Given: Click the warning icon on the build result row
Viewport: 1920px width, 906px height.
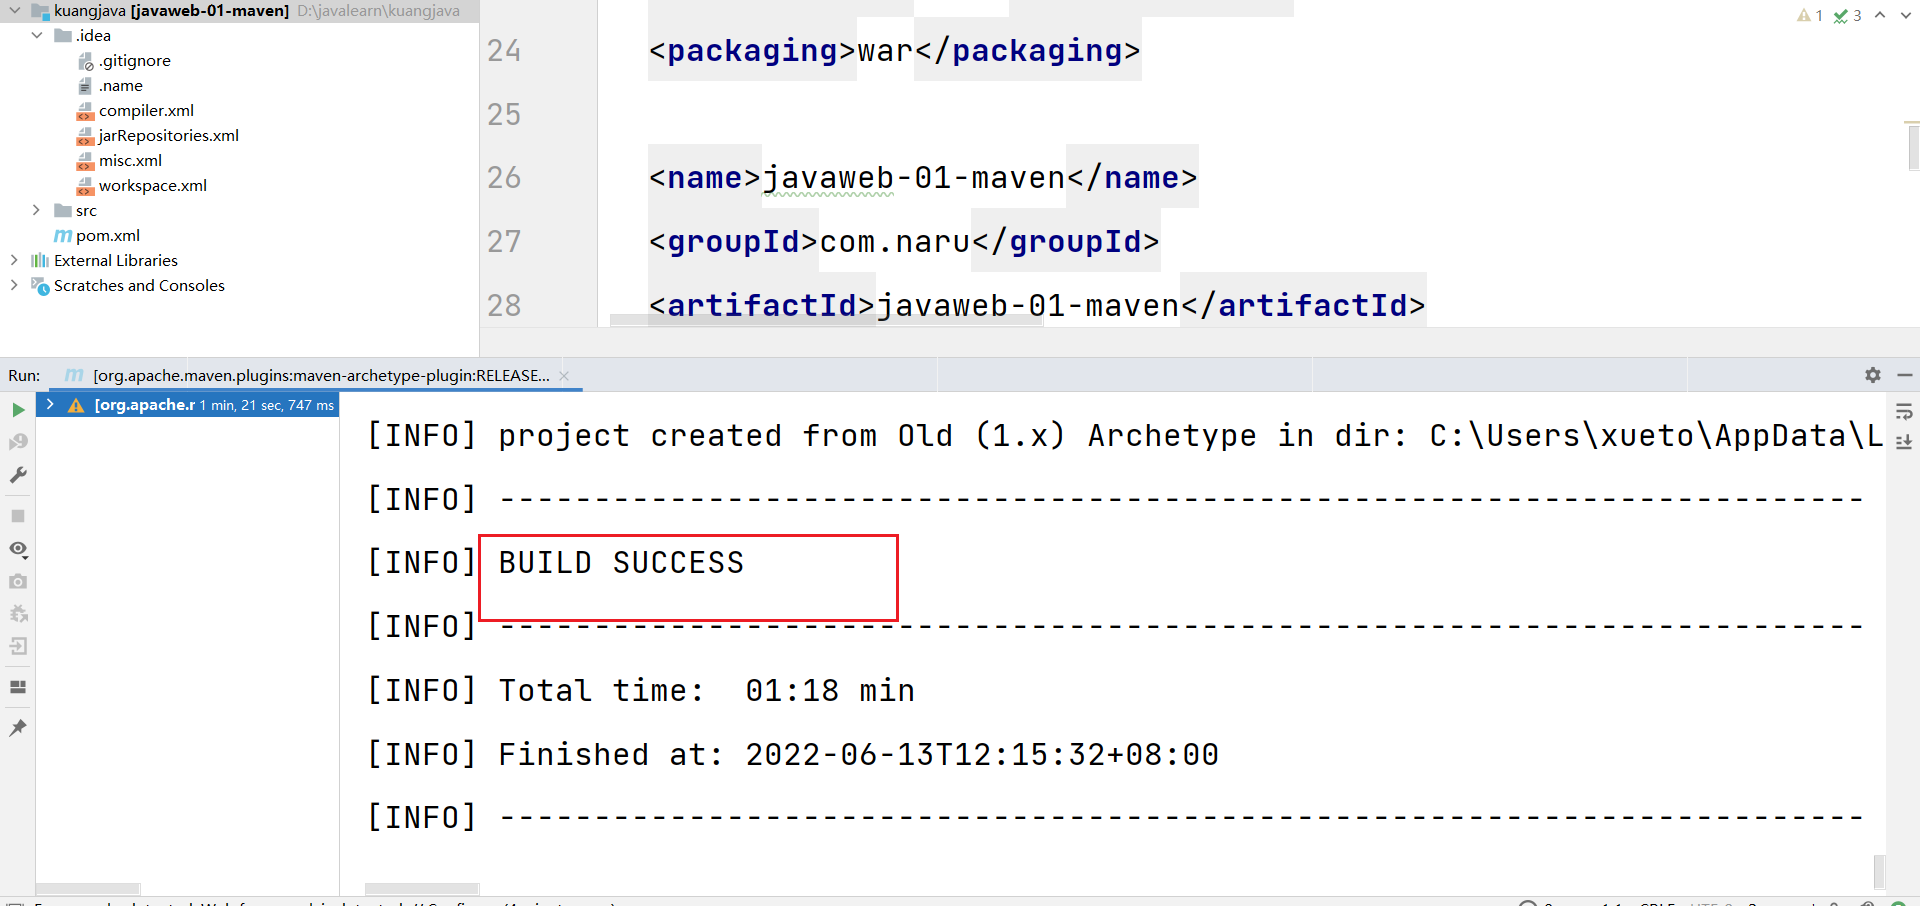Looking at the screenshot, I should (76, 405).
